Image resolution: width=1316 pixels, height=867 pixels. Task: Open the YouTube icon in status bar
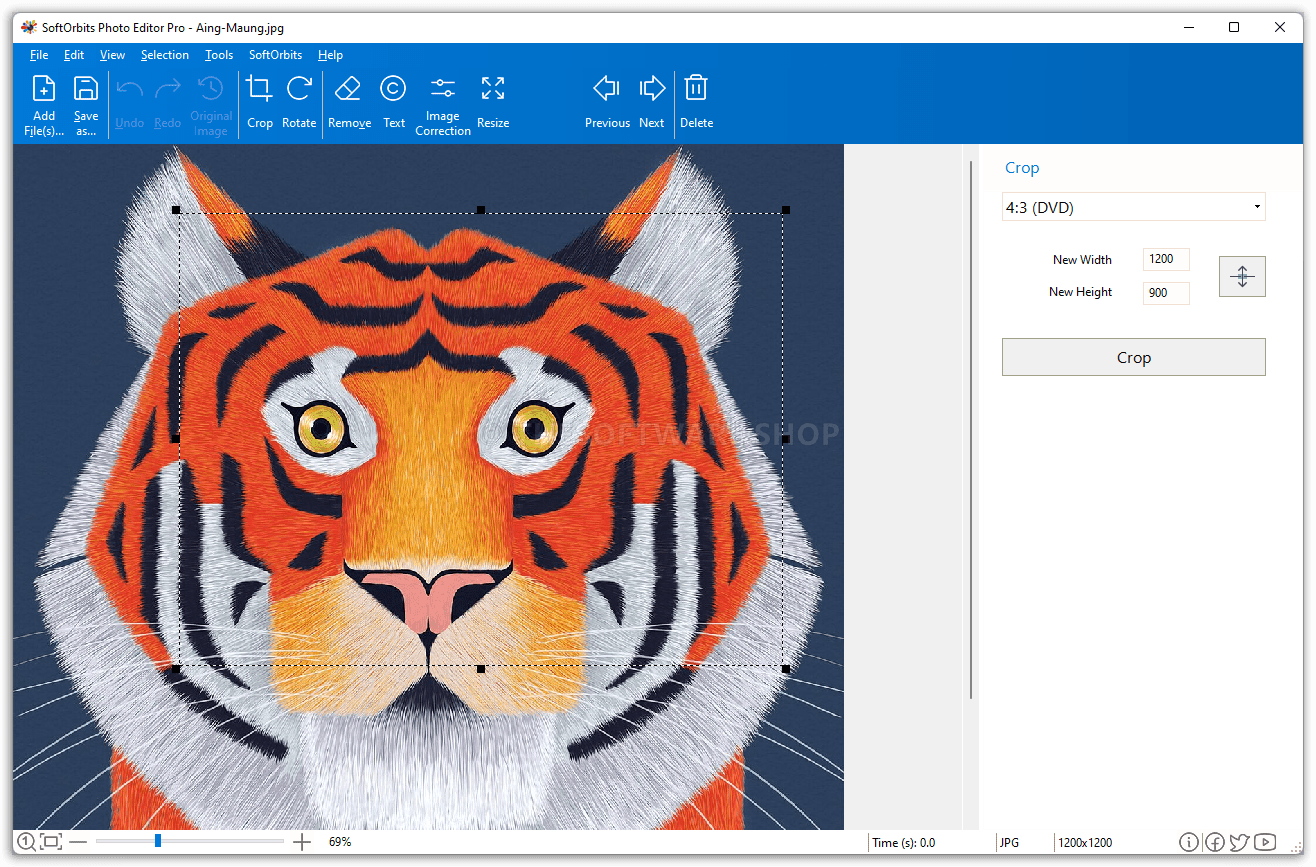[x=1265, y=843]
